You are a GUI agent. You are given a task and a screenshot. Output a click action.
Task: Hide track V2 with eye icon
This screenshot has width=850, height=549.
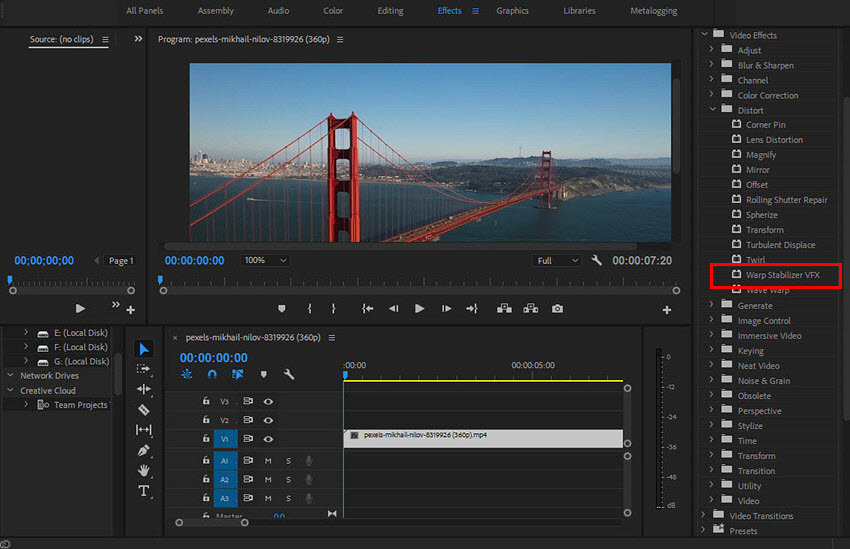(268, 420)
